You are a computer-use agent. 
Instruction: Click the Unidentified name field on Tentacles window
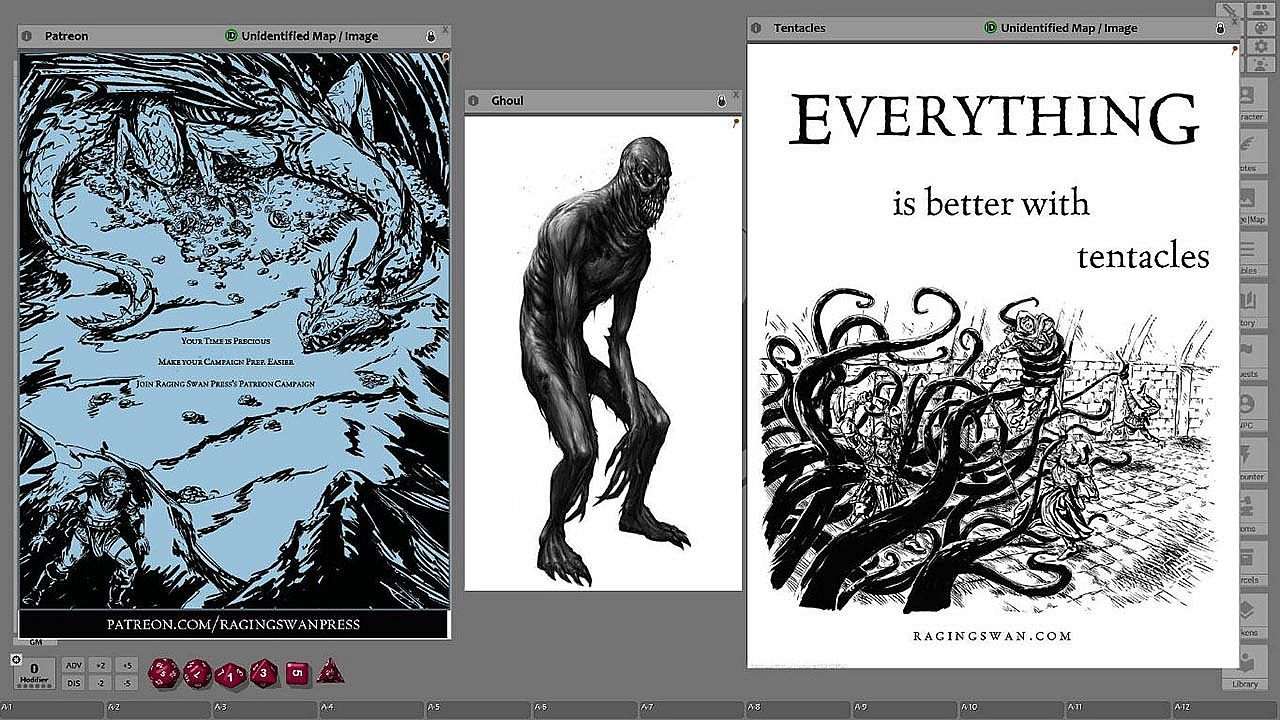(1069, 28)
